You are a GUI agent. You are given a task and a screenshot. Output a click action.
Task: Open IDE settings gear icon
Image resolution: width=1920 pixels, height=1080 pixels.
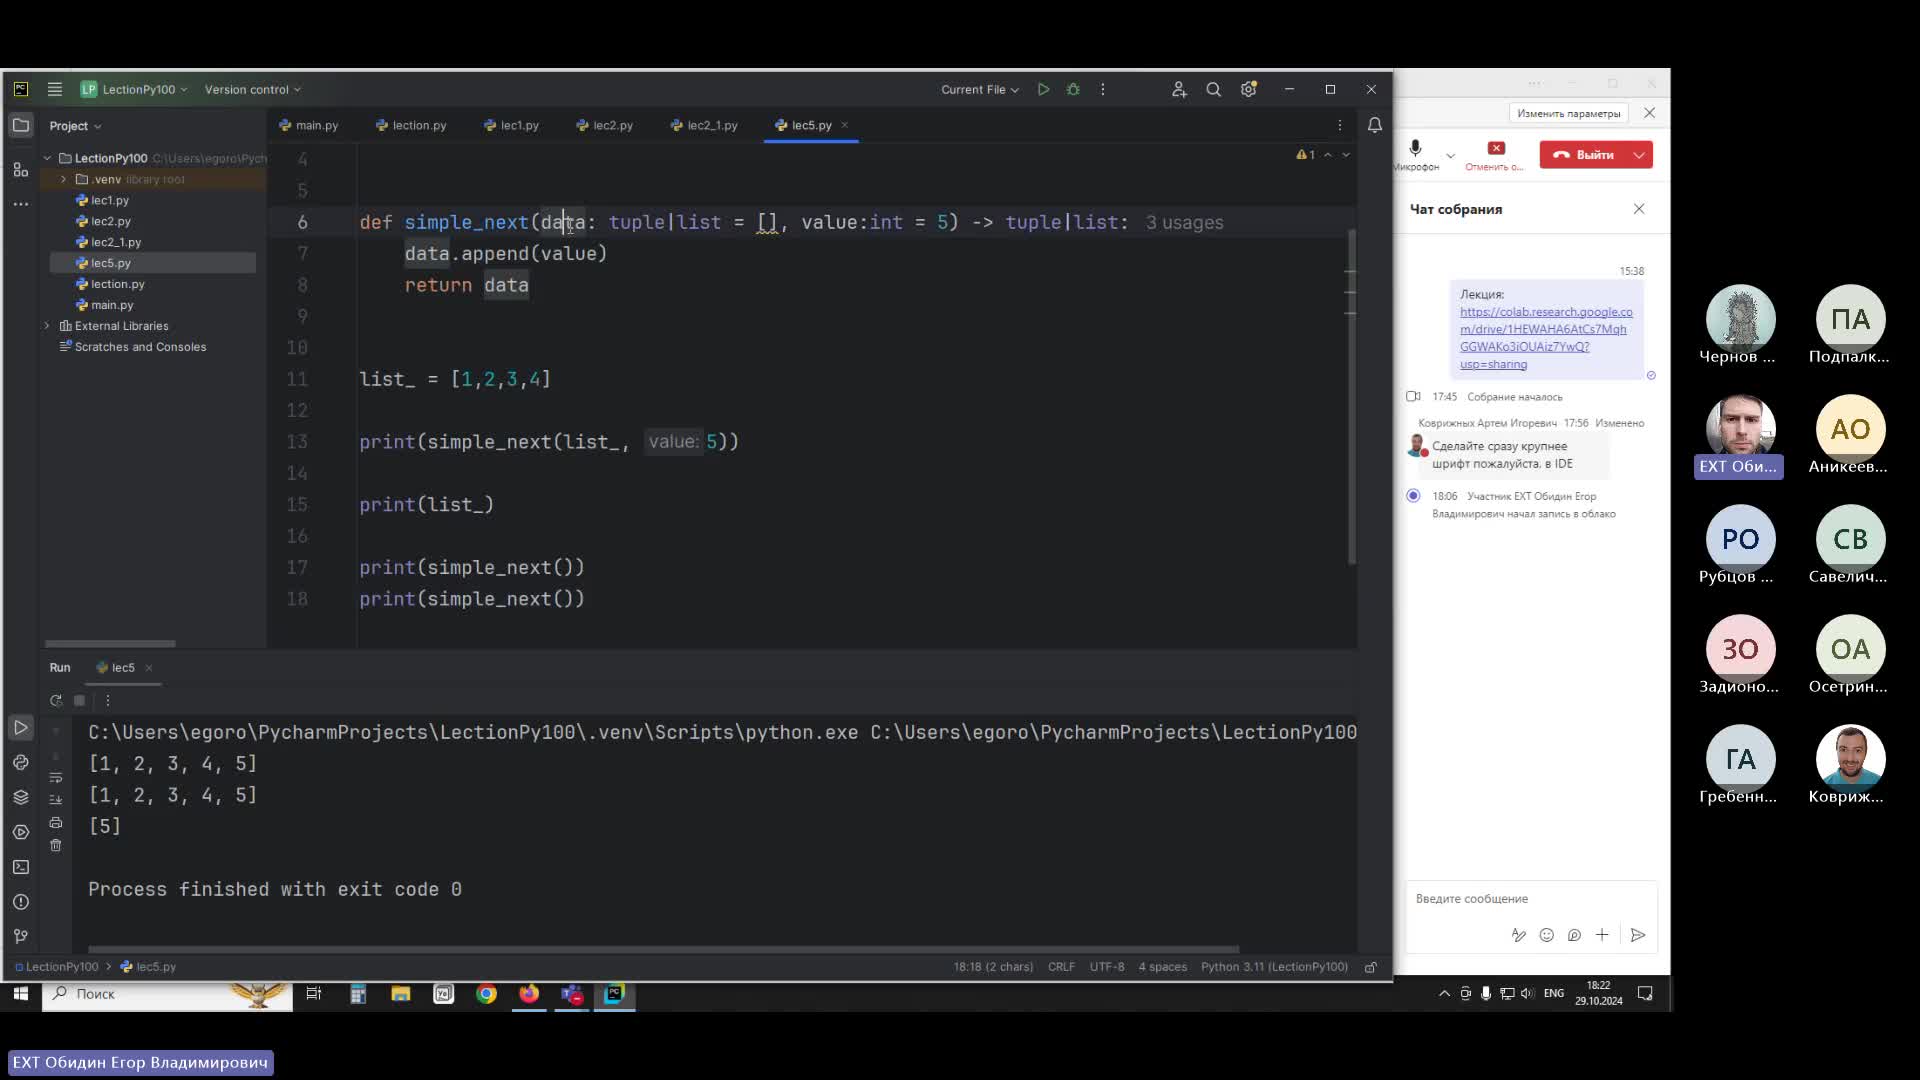point(1249,89)
